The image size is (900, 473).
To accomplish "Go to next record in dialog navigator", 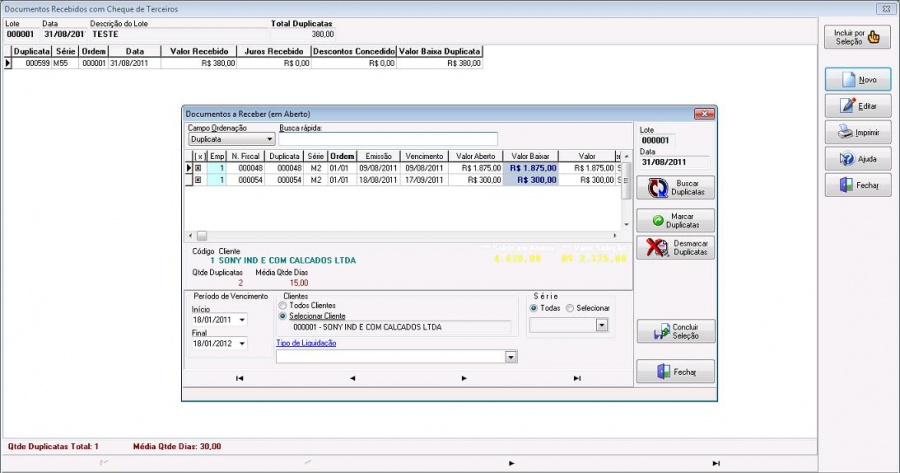I will coord(464,378).
